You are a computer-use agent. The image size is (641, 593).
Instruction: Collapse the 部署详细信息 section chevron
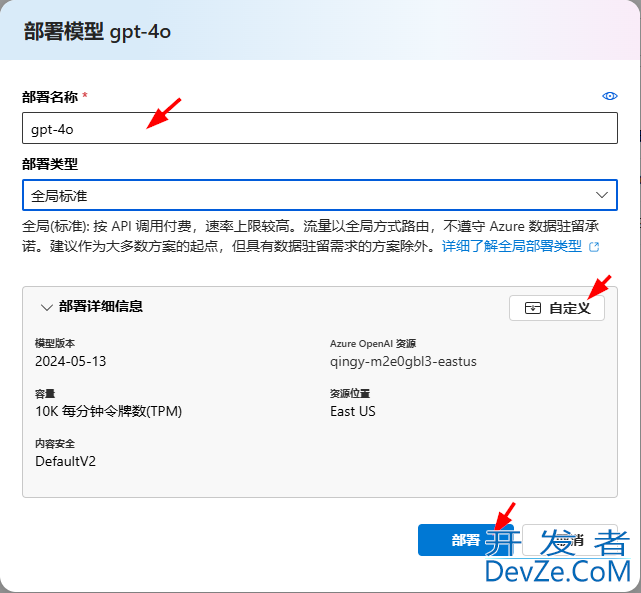[x=47, y=307]
